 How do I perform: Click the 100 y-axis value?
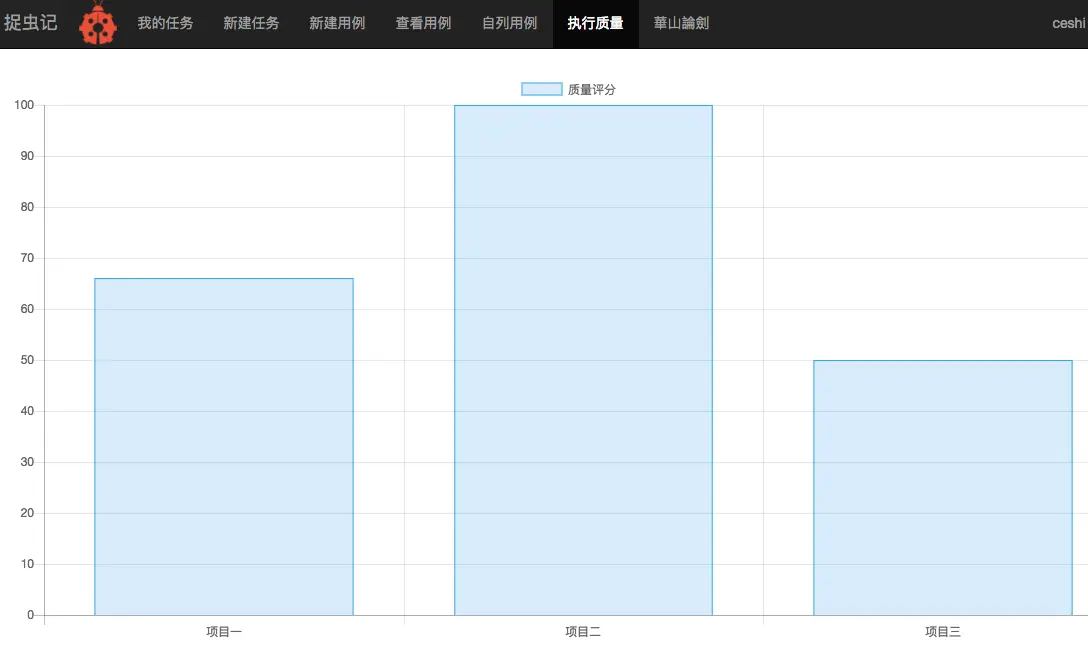click(24, 105)
